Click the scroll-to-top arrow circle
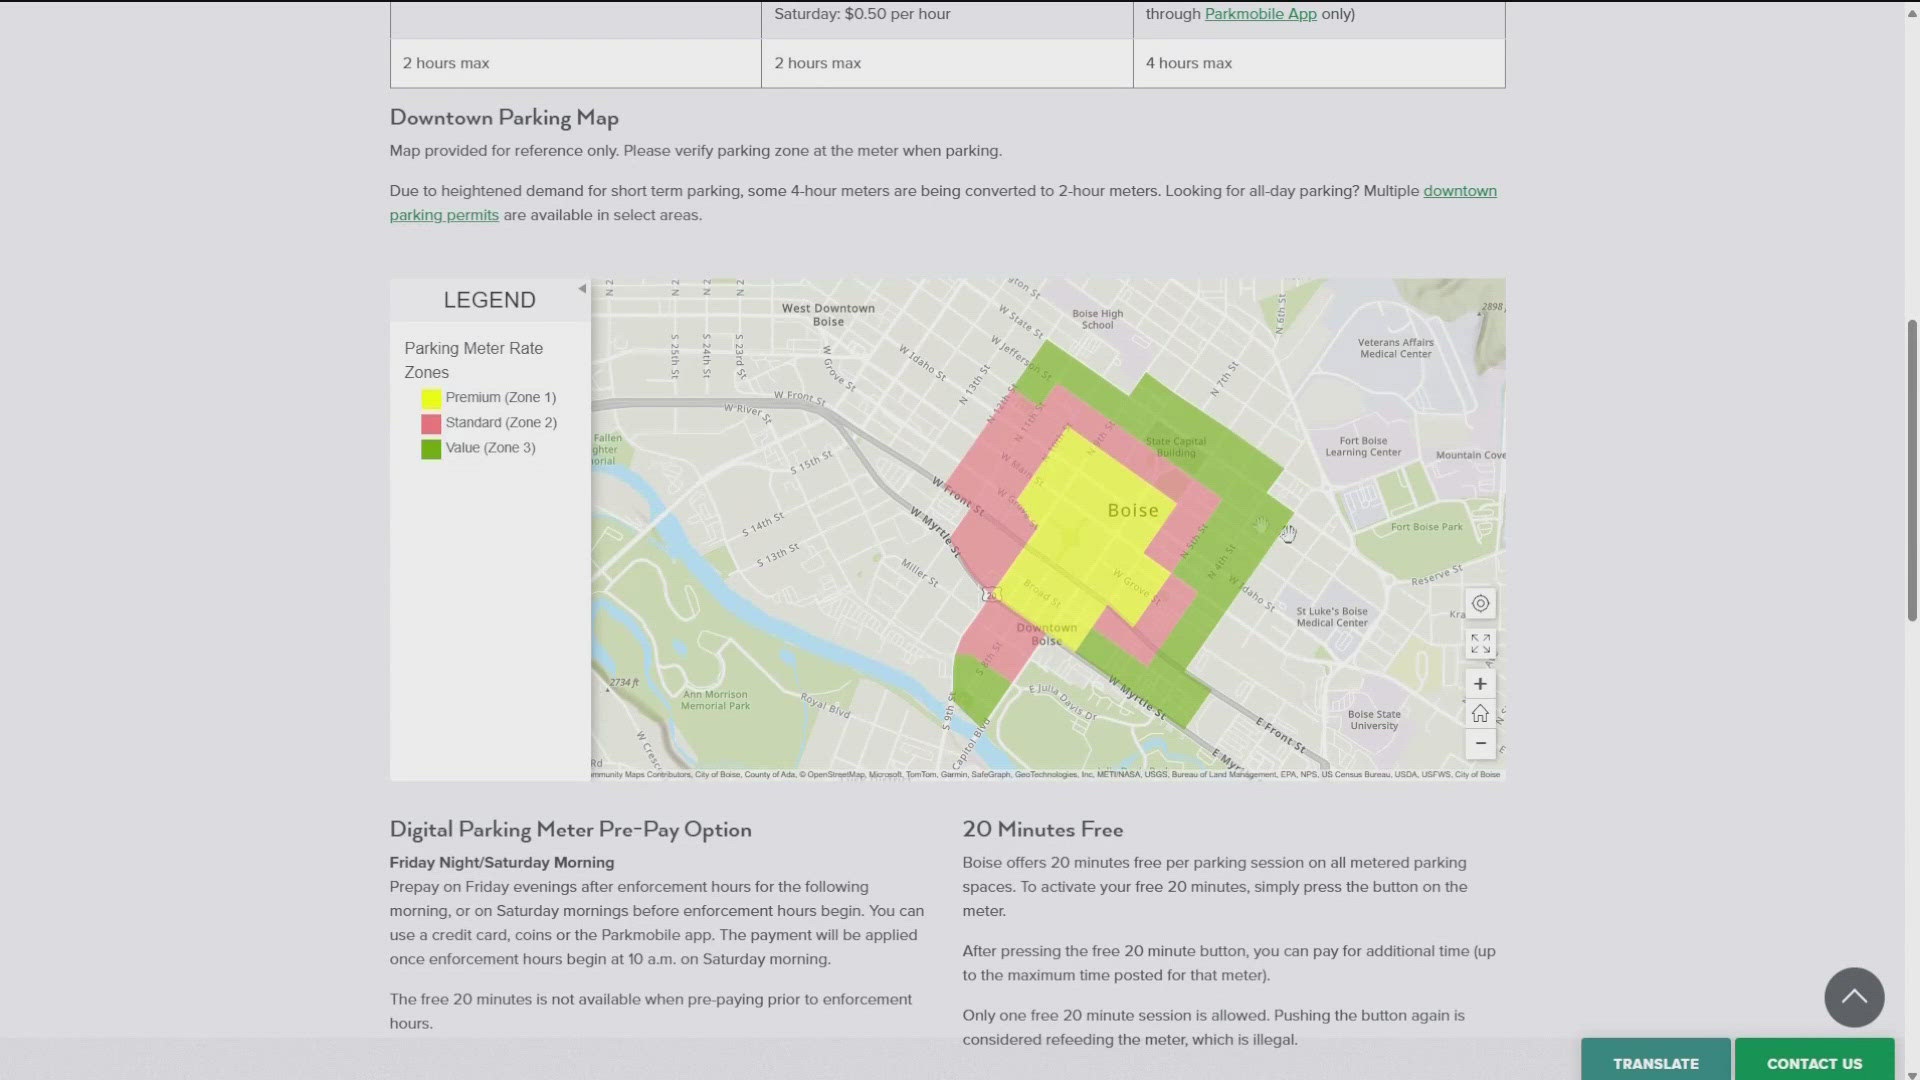 tap(1853, 997)
